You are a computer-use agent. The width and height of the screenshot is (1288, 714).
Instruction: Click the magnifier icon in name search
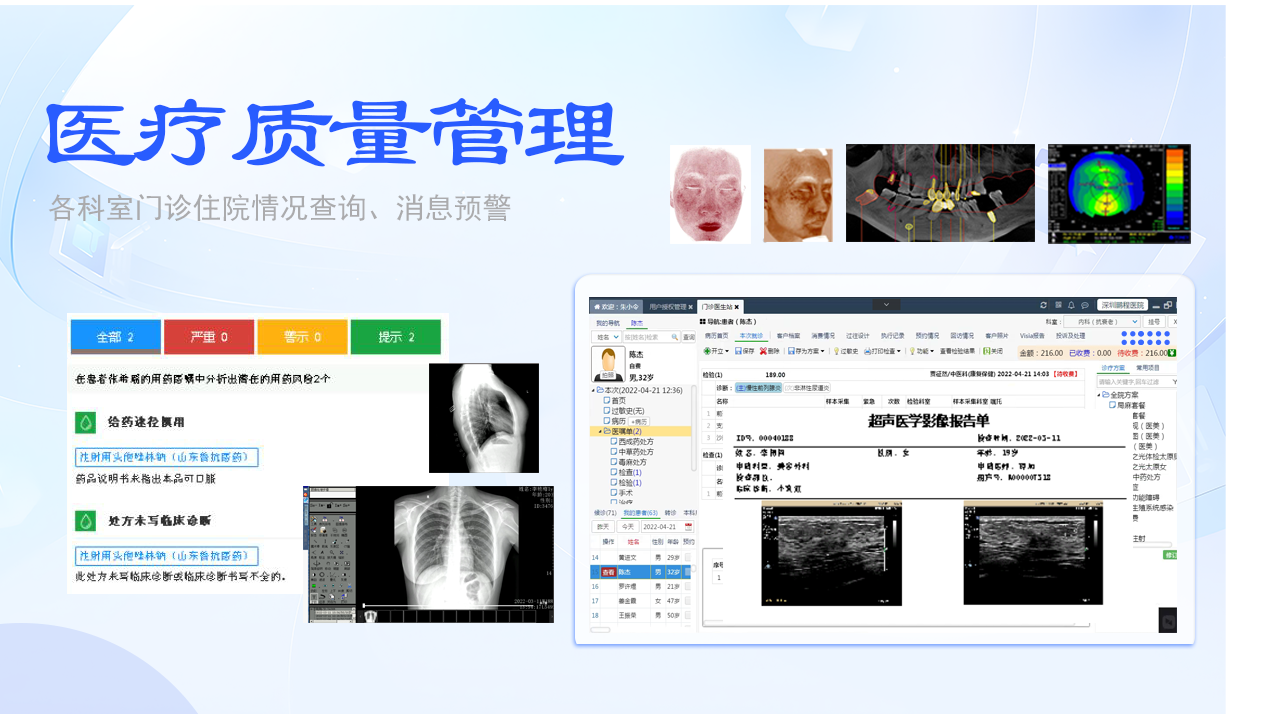click(675, 338)
